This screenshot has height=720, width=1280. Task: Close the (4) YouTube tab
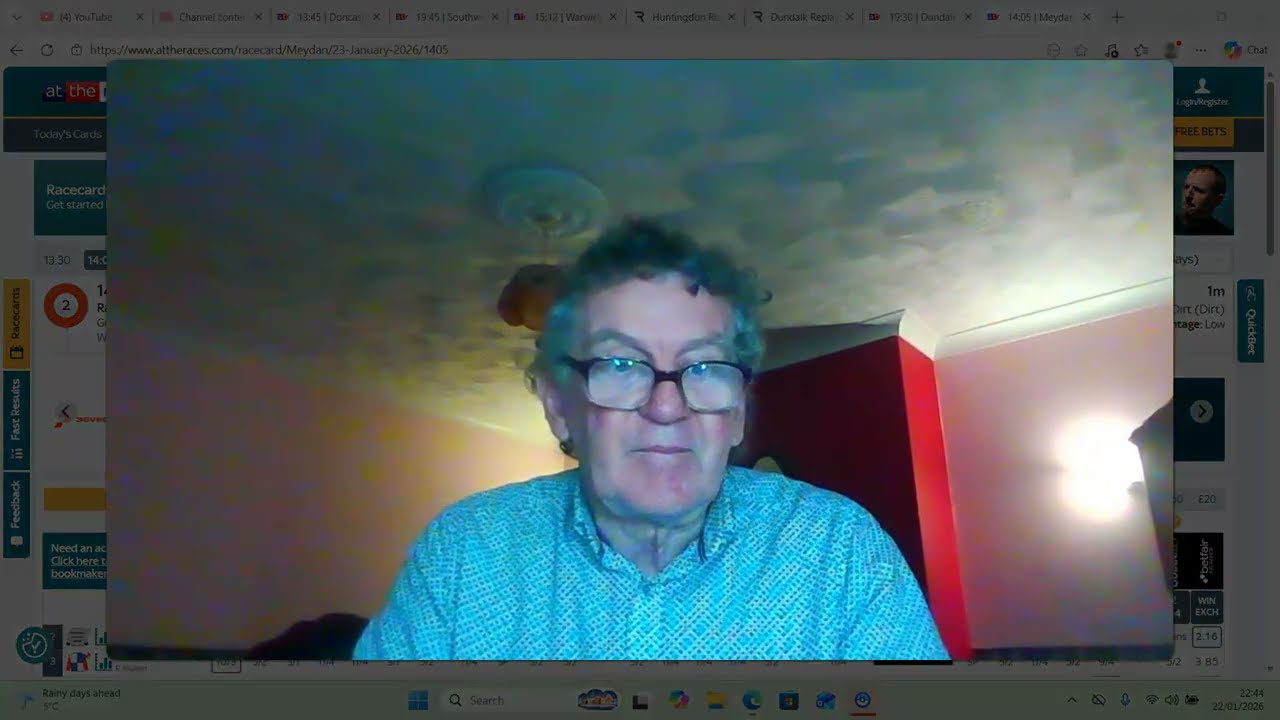pos(140,17)
